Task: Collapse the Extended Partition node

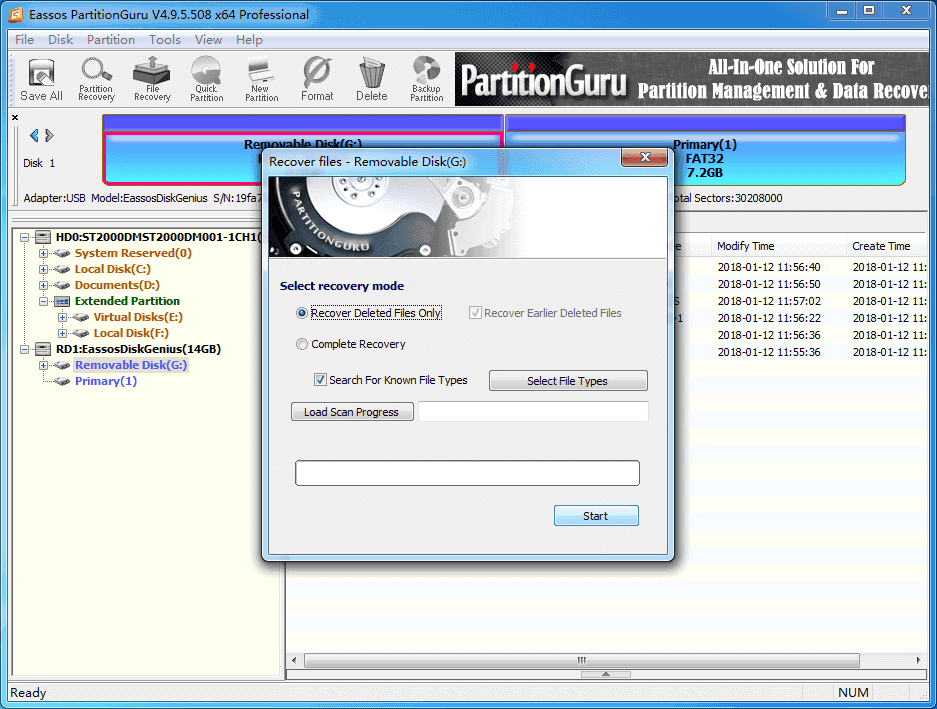Action: 44,301
